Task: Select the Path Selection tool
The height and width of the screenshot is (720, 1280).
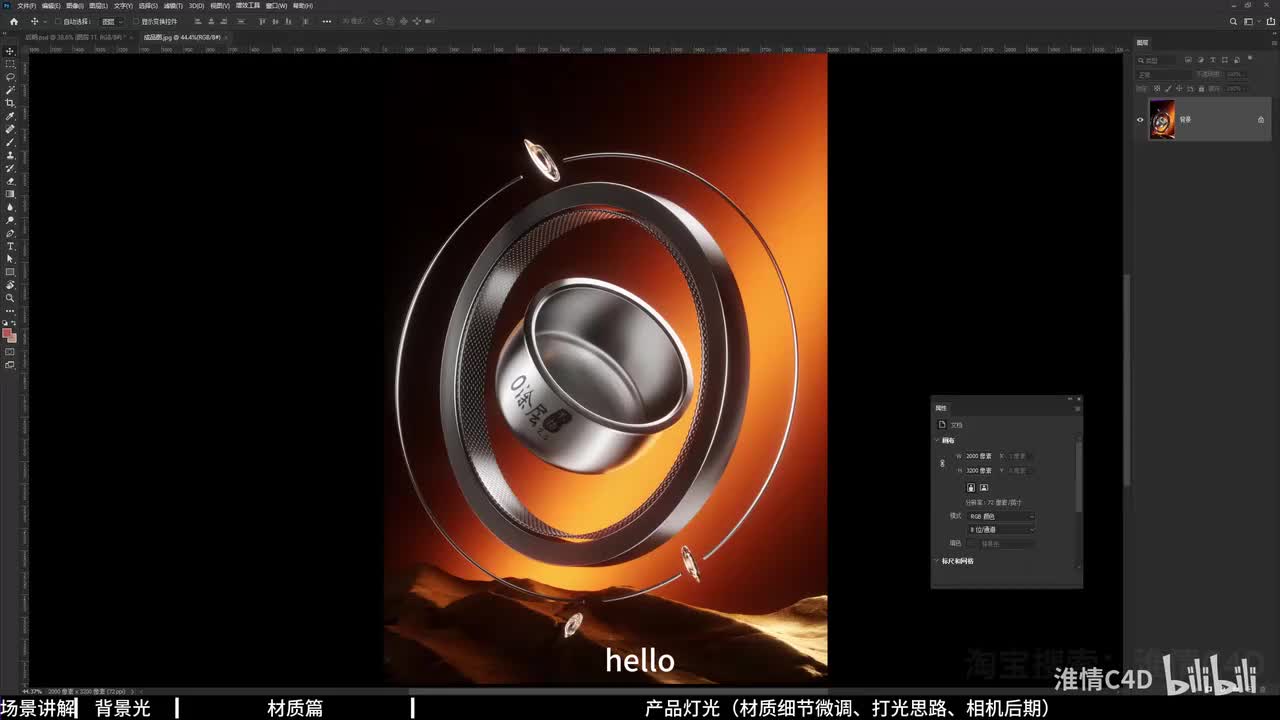Action: click(10, 259)
